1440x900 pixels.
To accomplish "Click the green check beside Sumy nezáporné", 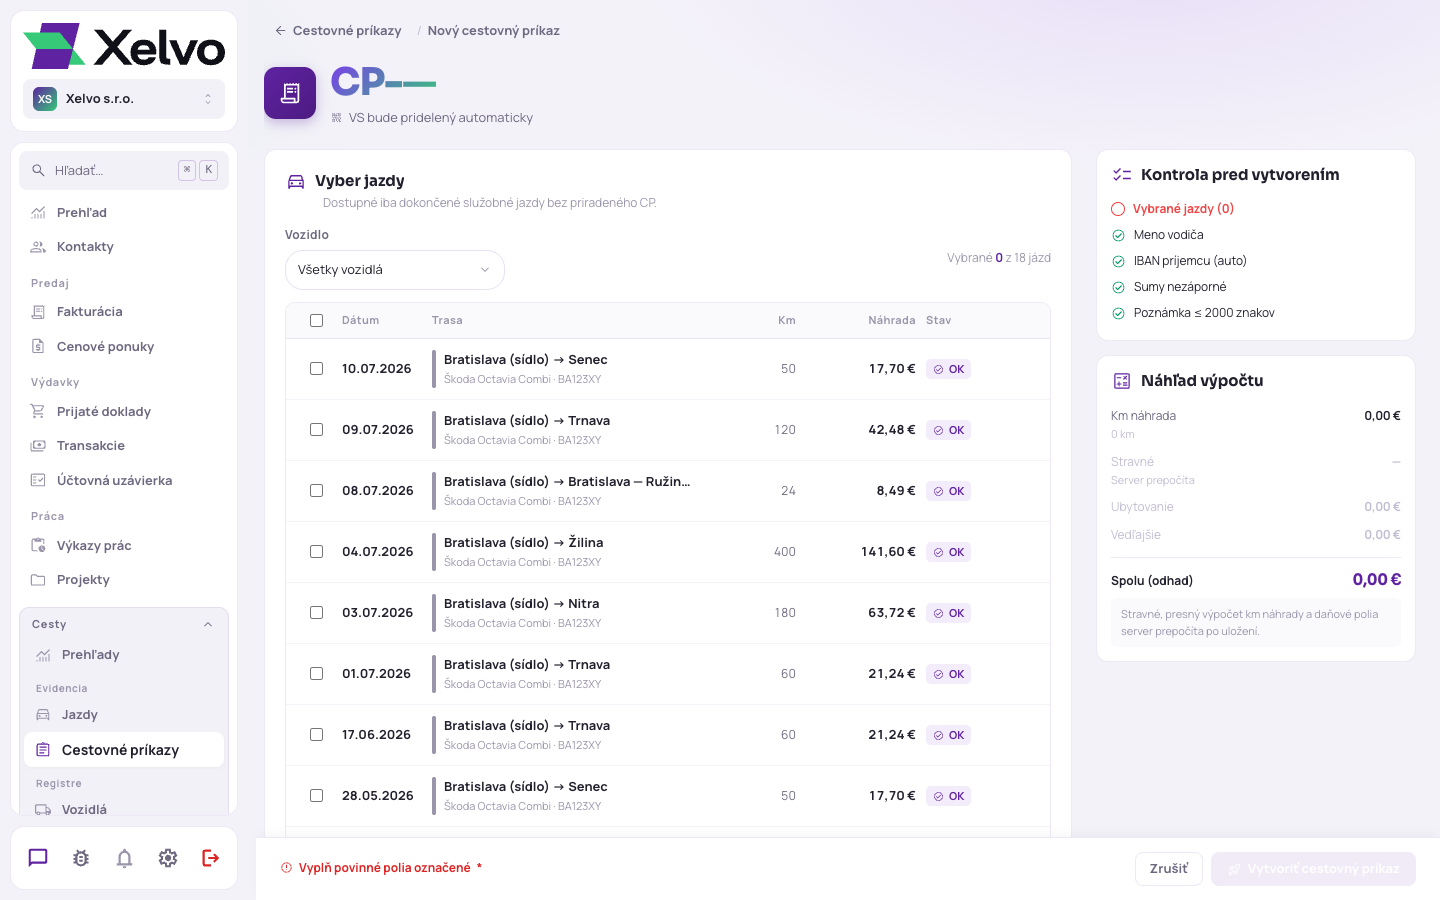I will (1118, 287).
